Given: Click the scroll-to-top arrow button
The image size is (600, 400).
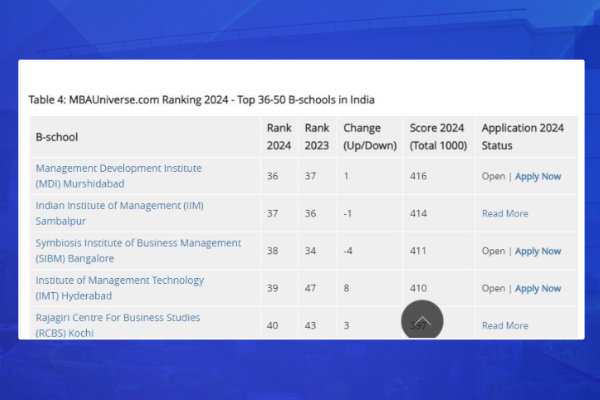Looking at the screenshot, I should pos(422,320).
